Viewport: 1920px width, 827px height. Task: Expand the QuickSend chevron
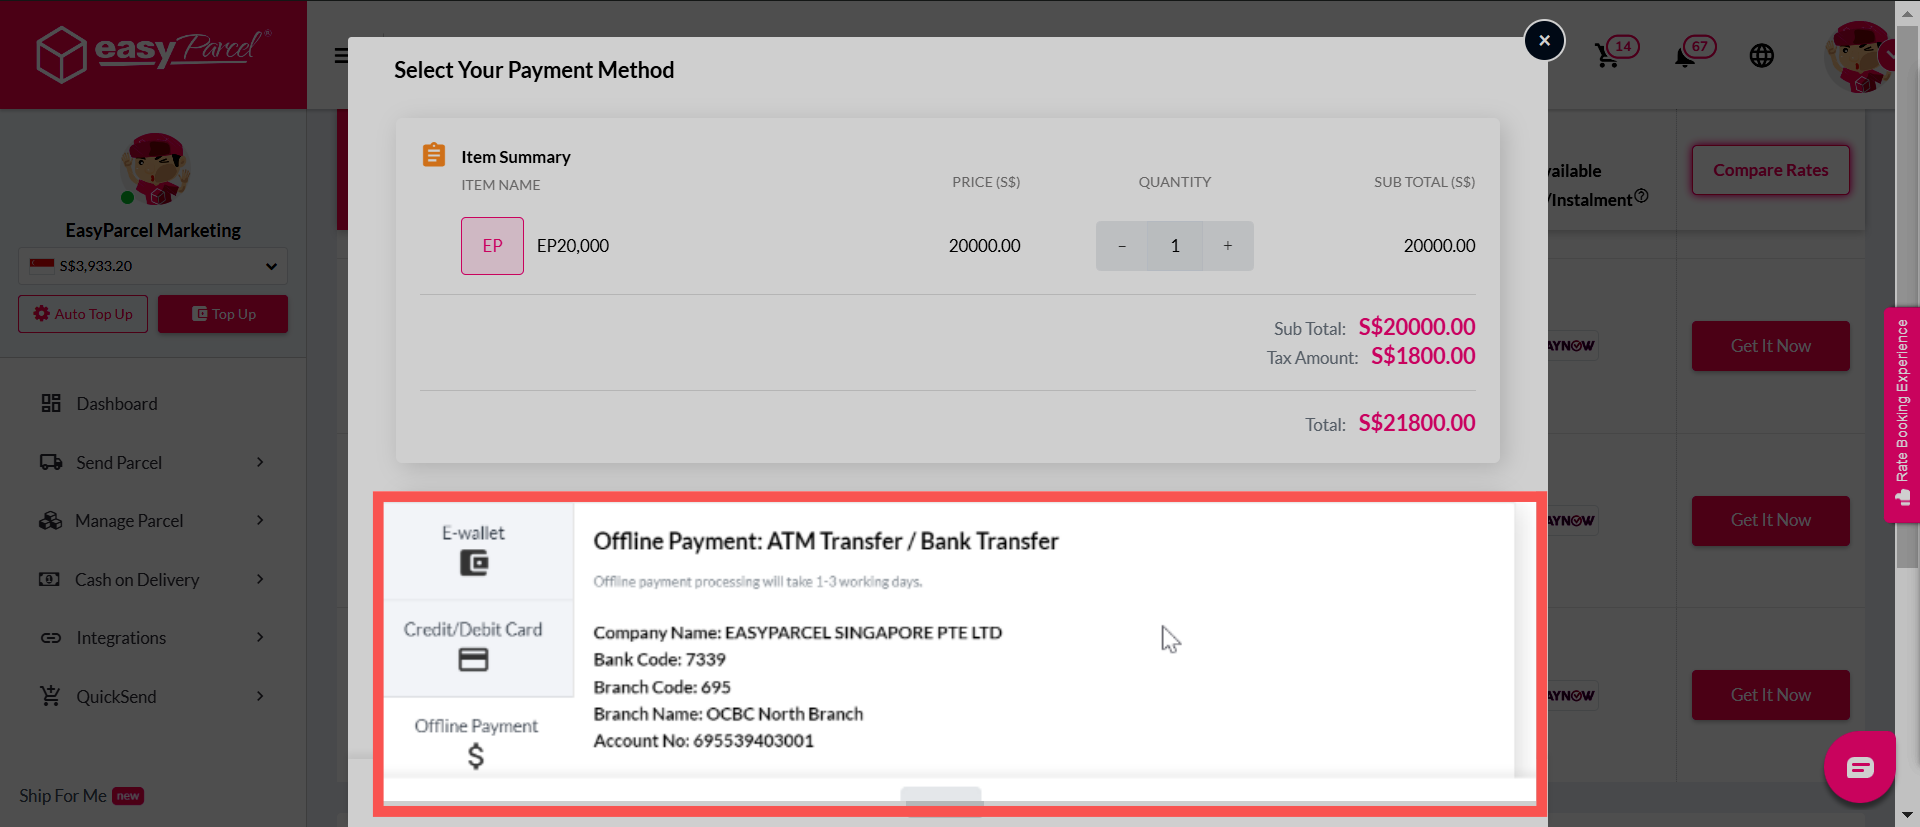click(260, 696)
